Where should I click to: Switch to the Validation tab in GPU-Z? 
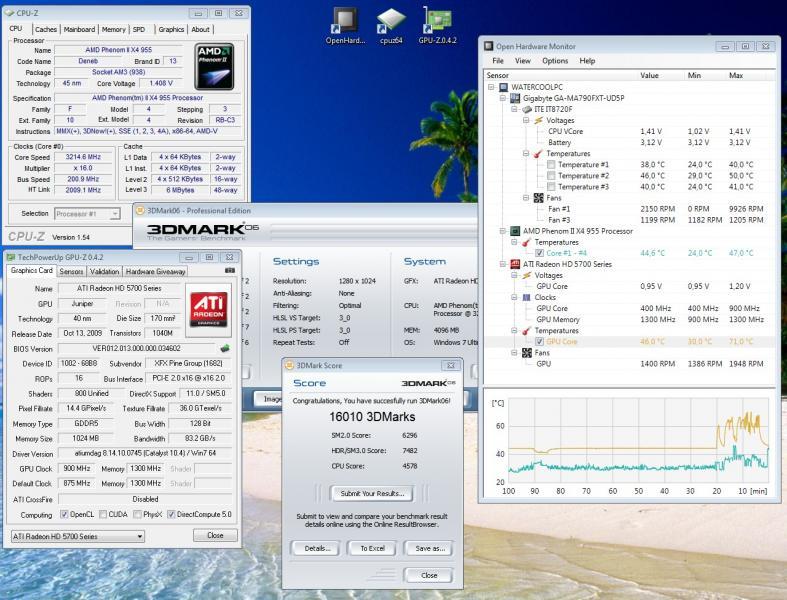[x=104, y=271]
